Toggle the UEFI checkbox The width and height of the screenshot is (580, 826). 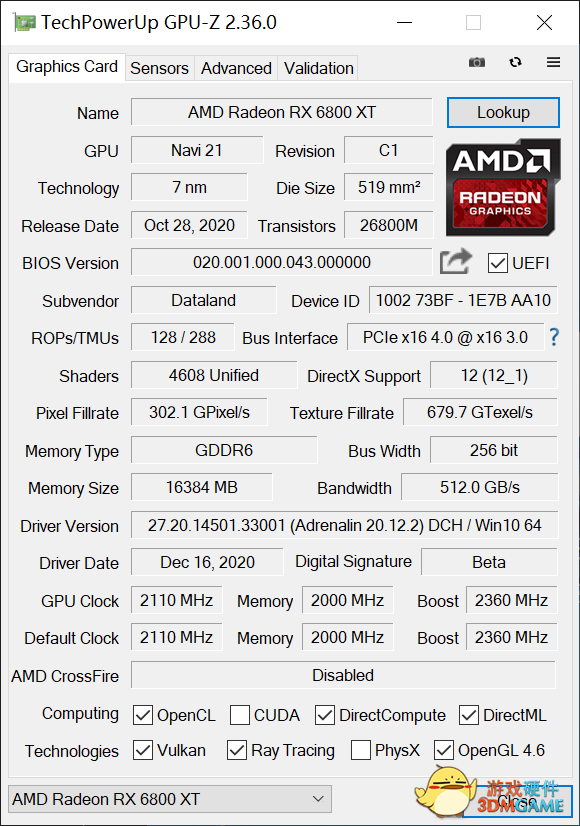[497, 263]
